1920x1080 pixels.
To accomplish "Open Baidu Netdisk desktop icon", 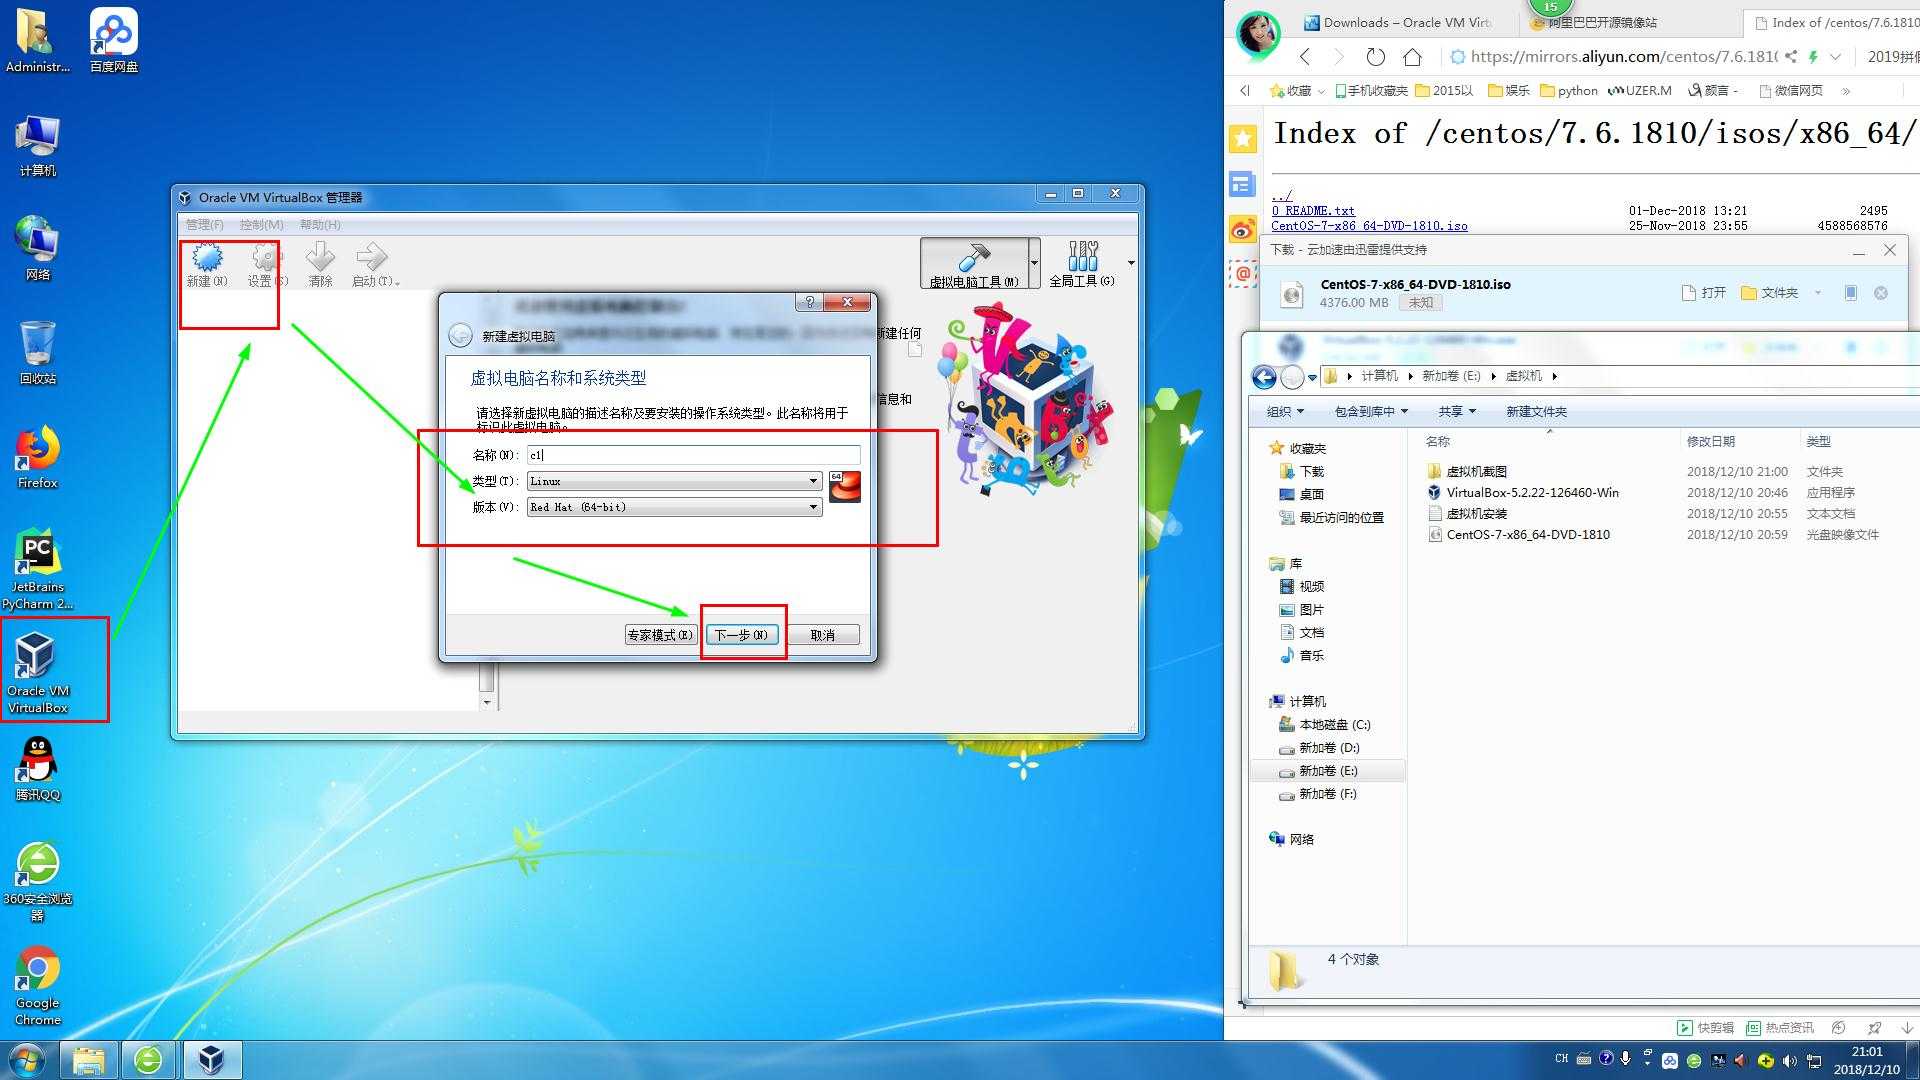I will pyautogui.click(x=114, y=41).
